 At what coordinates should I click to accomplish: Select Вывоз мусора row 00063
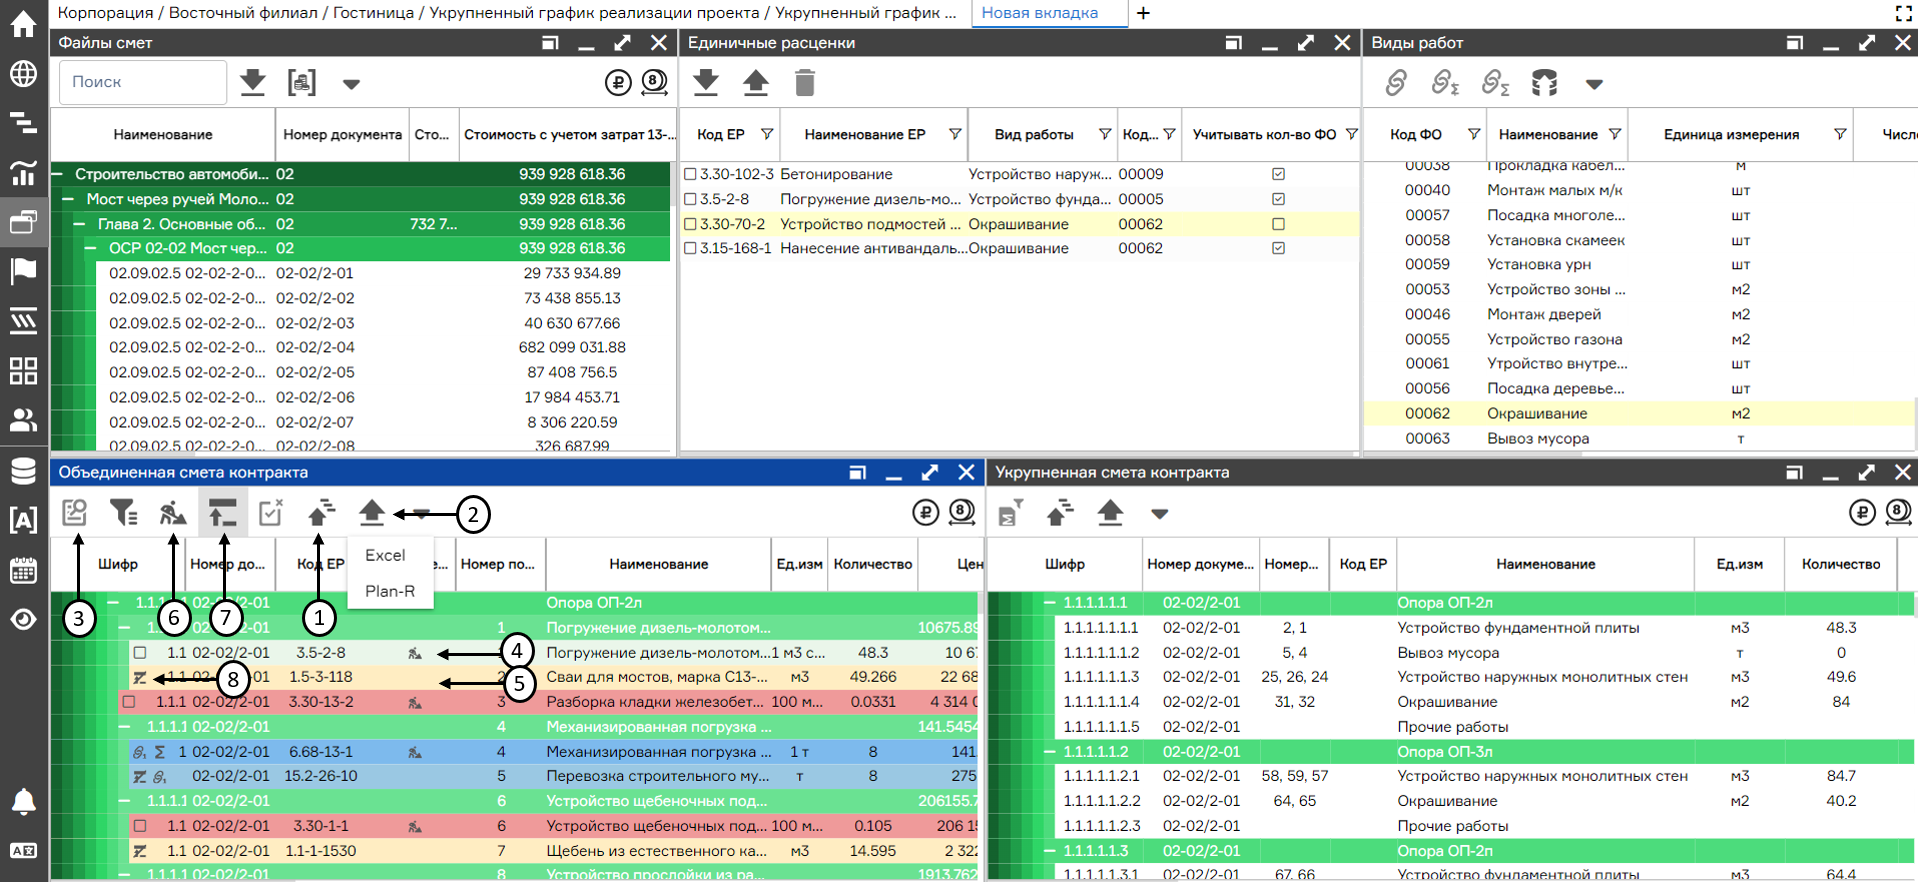1638,438
